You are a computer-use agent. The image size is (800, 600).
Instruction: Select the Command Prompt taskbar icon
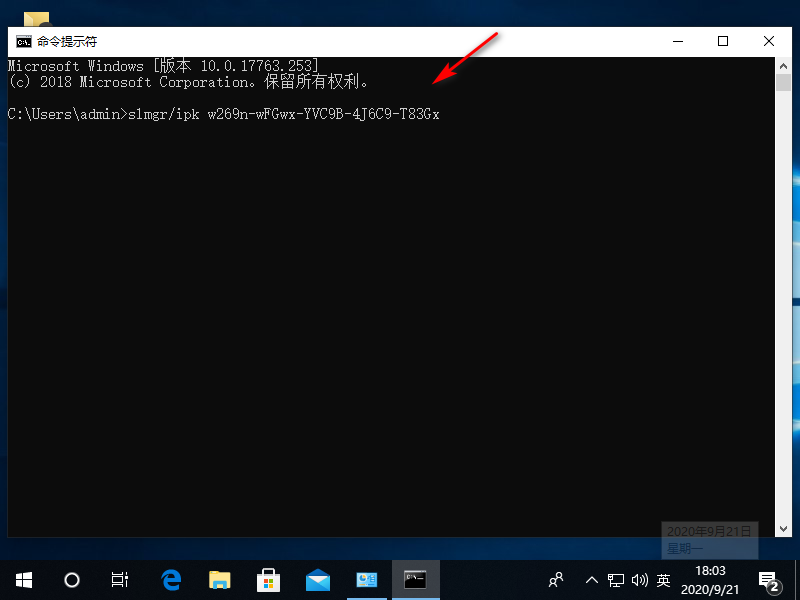[x=415, y=580]
